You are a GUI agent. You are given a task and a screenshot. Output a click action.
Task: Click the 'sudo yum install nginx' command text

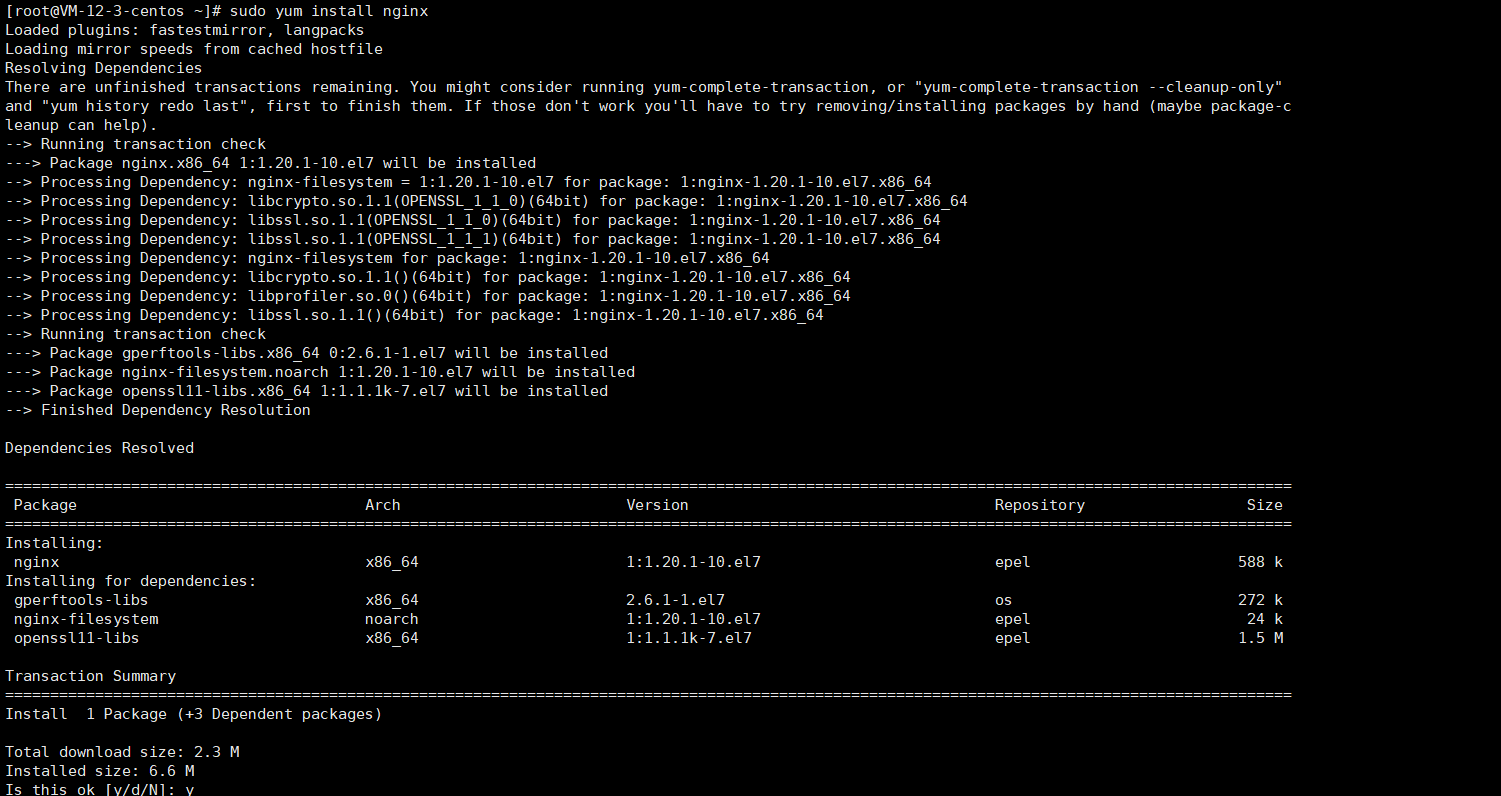329,11
